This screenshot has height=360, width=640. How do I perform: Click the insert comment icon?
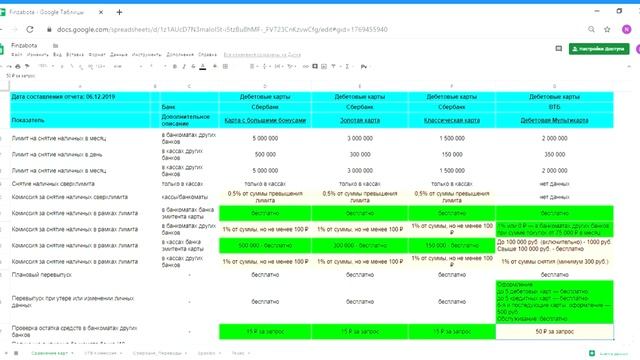(315, 66)
